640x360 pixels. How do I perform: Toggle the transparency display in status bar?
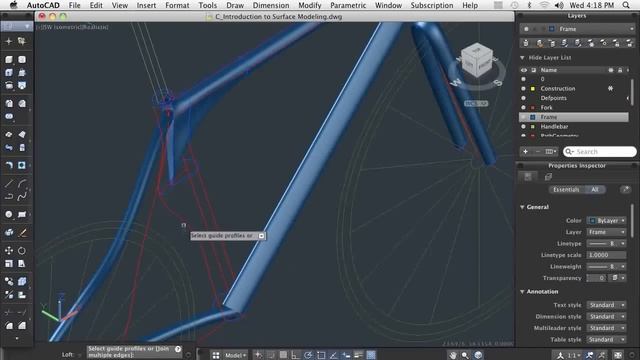pos(371,355)
